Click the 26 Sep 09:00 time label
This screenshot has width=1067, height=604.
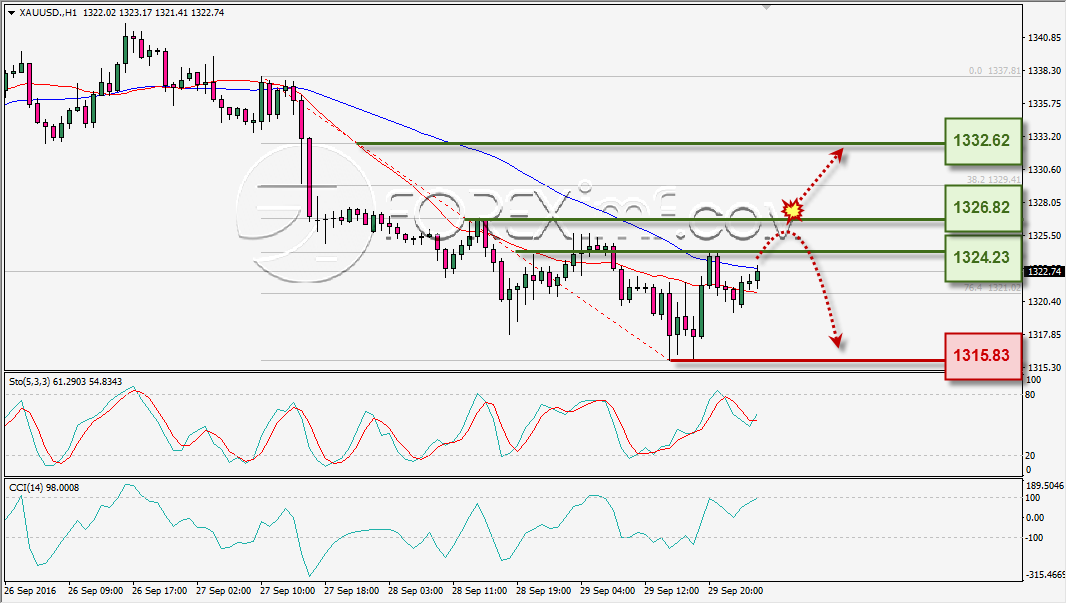click(96, 590)
